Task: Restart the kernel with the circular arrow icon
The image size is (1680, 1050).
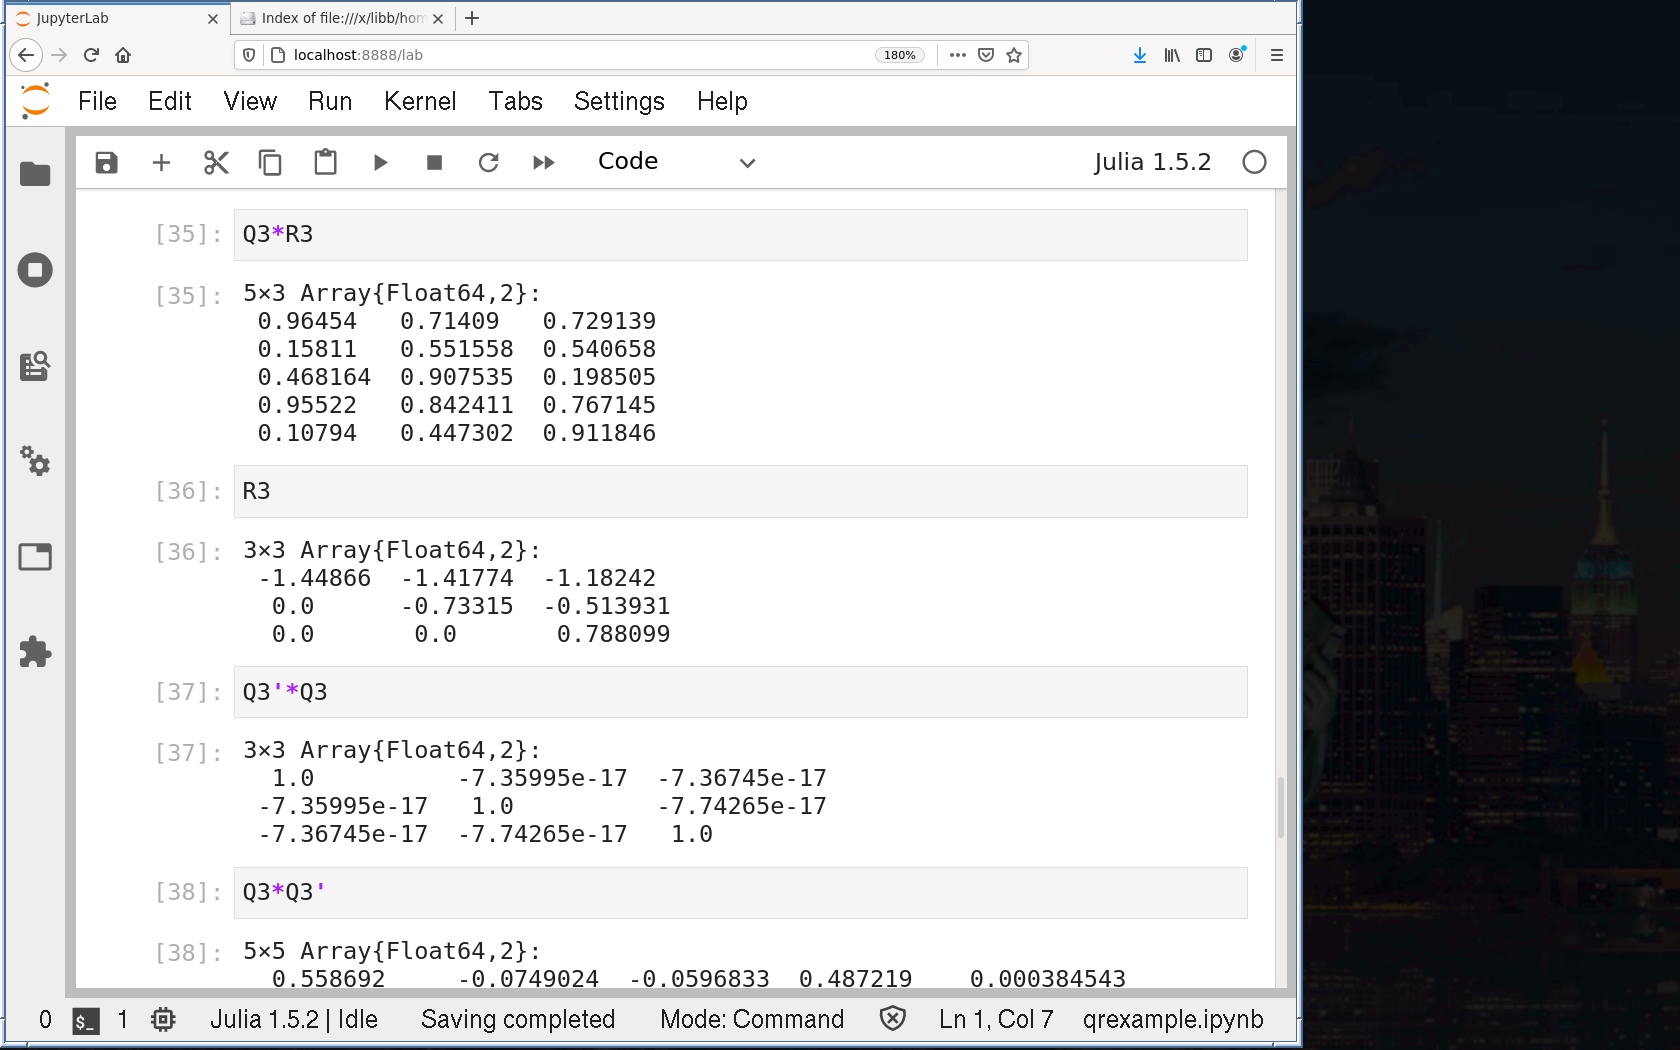Action: [488, 162]
